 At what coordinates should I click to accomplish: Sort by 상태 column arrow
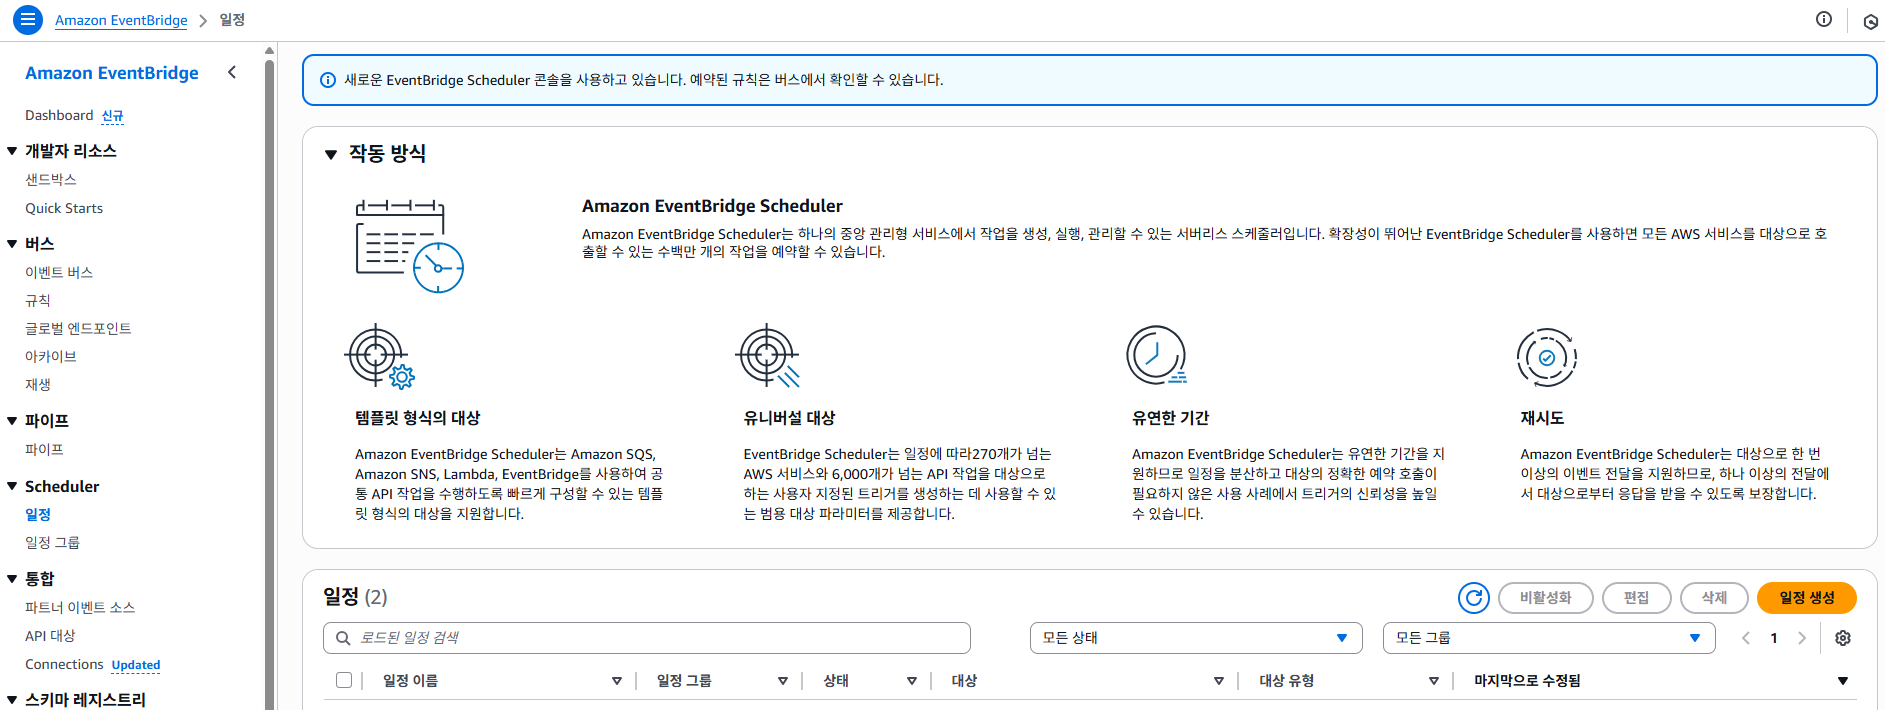click(912, 681)
